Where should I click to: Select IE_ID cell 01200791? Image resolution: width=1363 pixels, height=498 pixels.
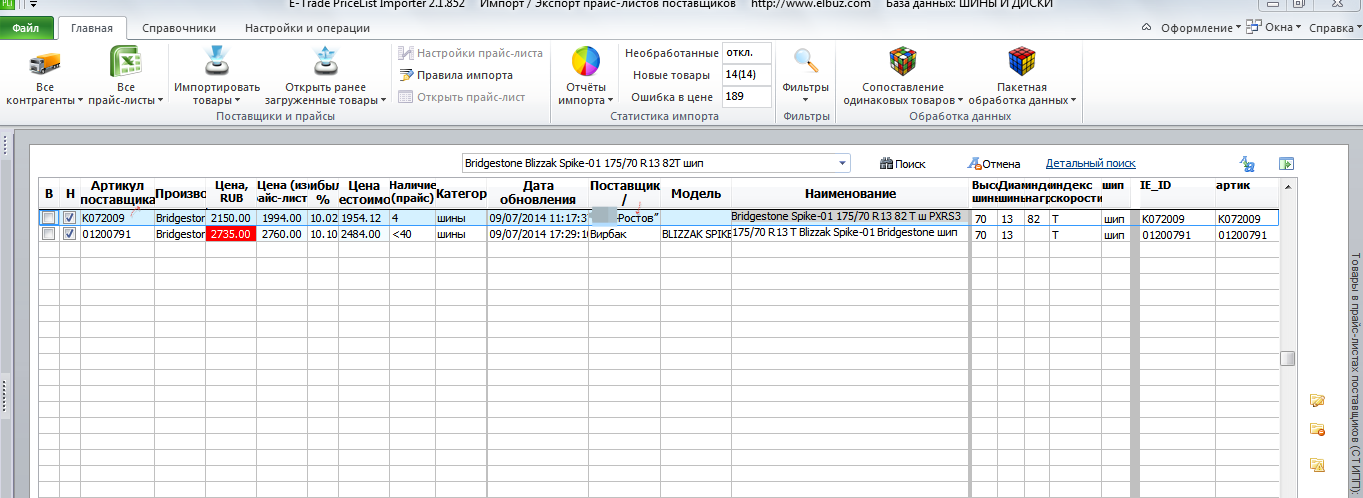[x=1176, y=234]
